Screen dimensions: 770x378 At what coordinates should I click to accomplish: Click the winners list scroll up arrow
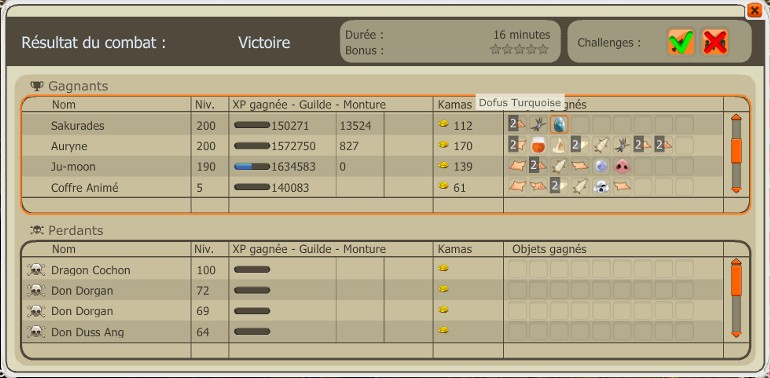pyautogui.click(x=736, y=117)
